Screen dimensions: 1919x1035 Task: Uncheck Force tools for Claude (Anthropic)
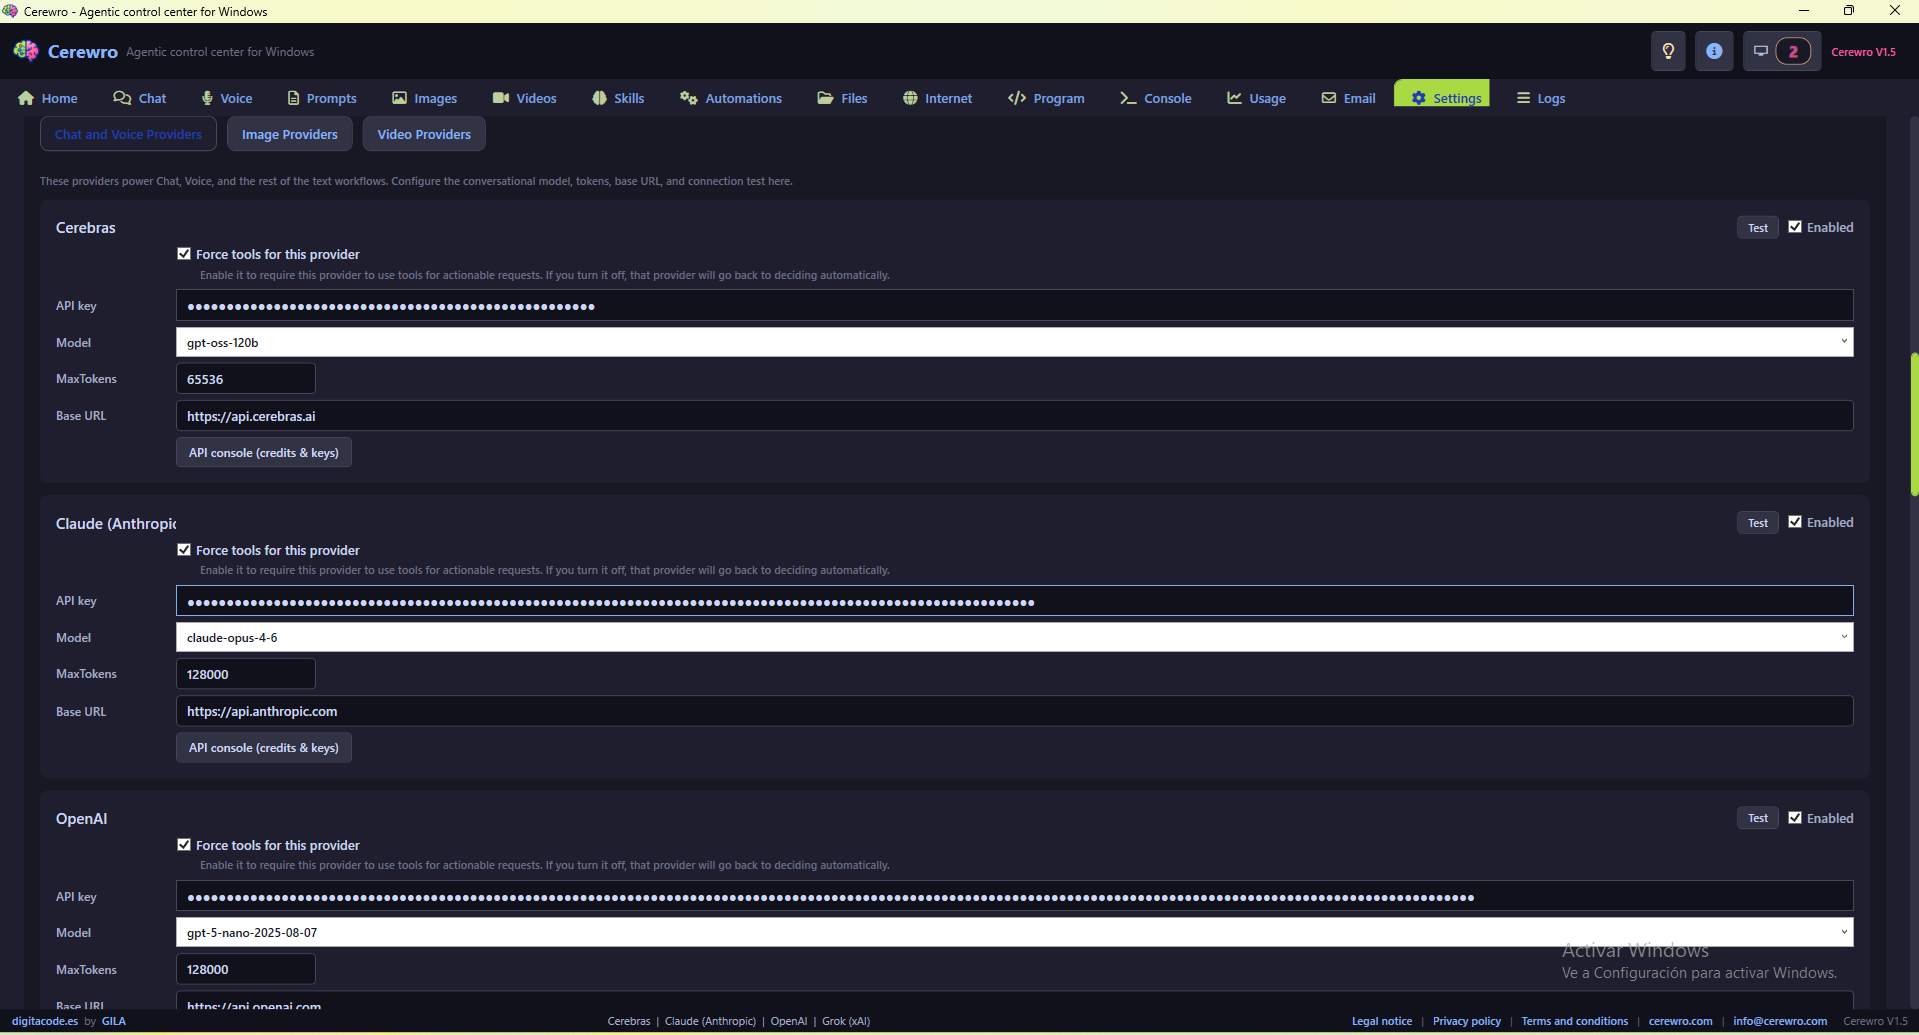click(x=184, y=550)
